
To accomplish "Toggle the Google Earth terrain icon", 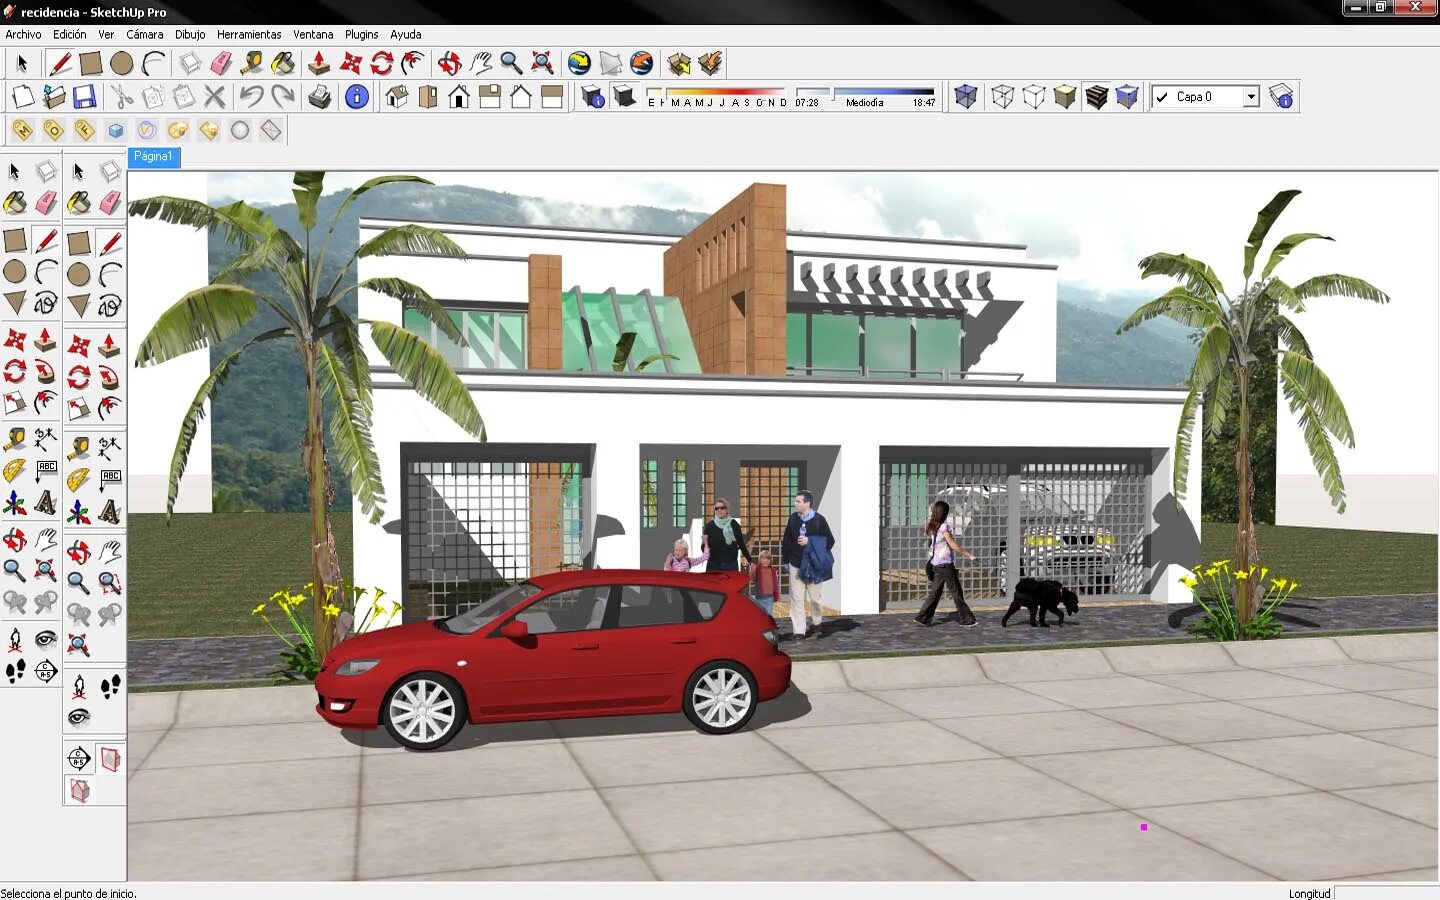I will [610, 64].
